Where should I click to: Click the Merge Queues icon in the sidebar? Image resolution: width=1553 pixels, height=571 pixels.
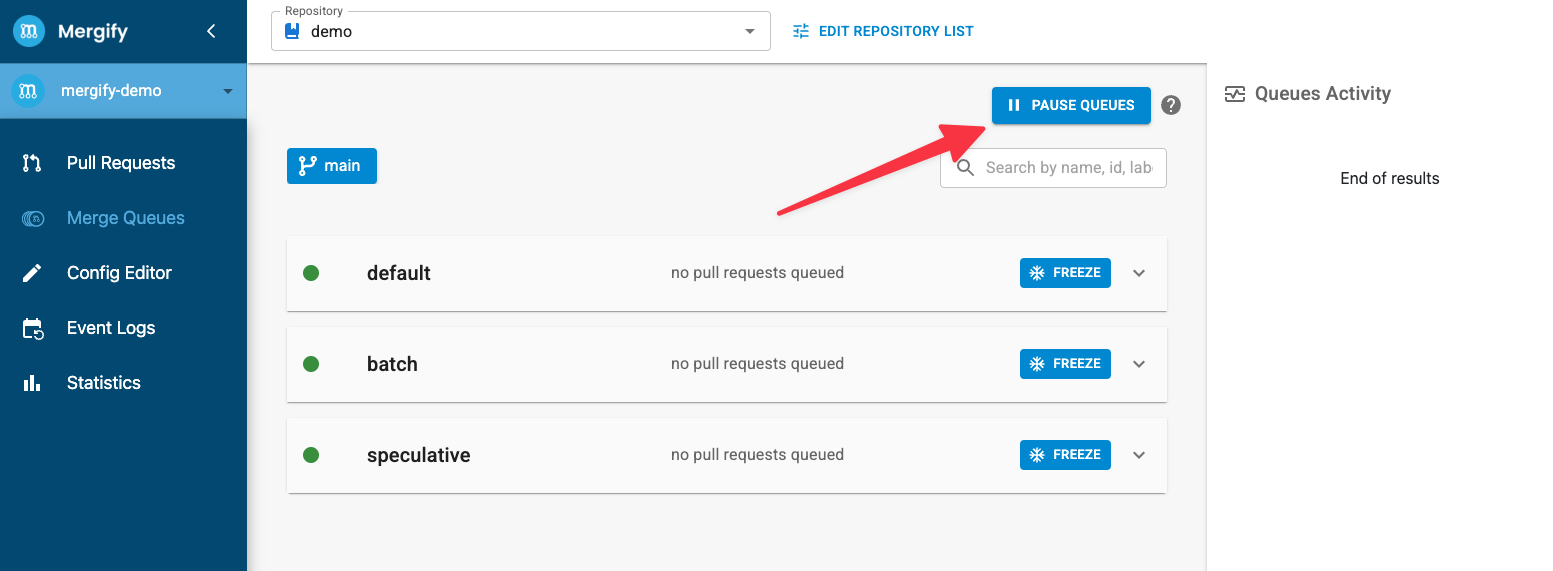tap(32, 218)
